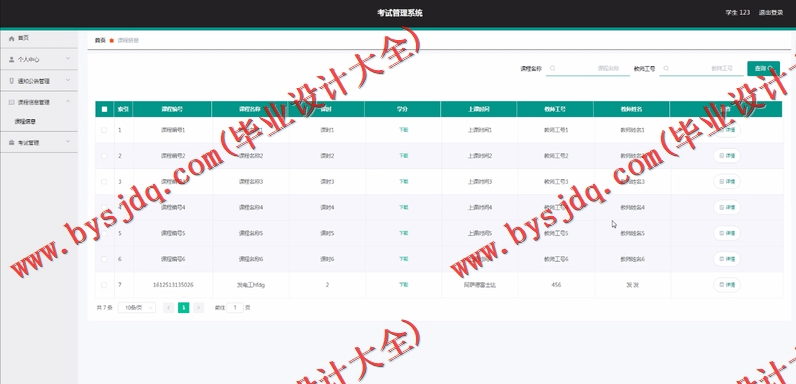Viewport: 796px width, 384px height.
Task: Click the cell 上课时间1
Action: 480,130
